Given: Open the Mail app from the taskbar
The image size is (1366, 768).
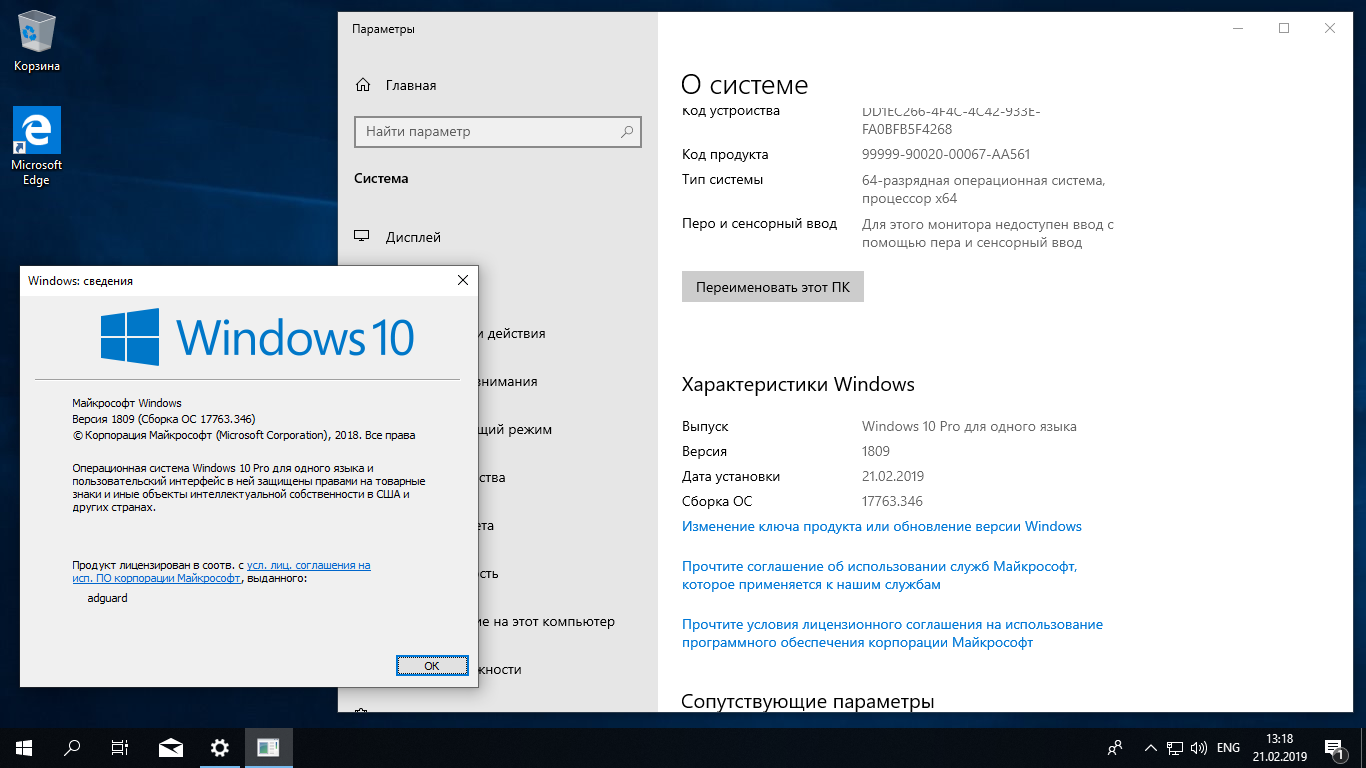Looking at the screenshot, I should [171, 747].
